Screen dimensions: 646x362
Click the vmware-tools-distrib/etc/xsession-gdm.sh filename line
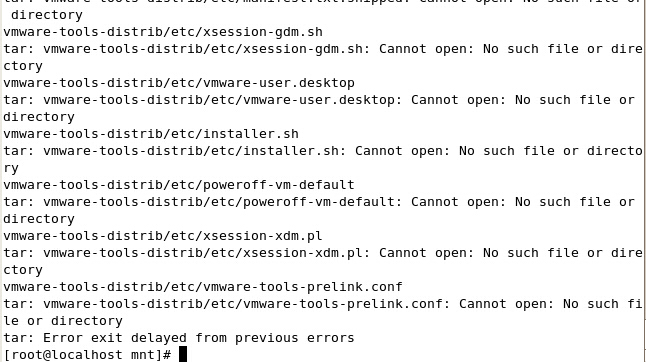point(163,32)
